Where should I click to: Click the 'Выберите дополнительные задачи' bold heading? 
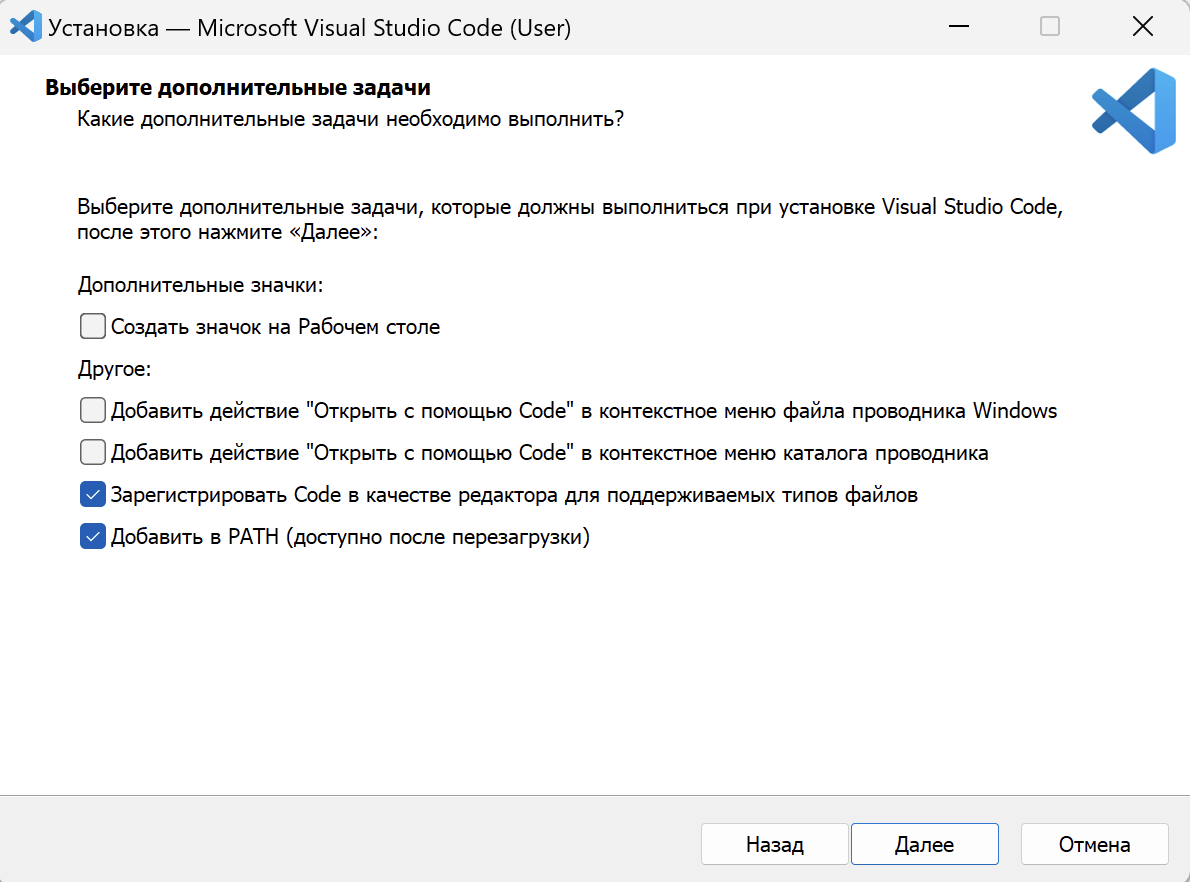[x=244, y=88]
